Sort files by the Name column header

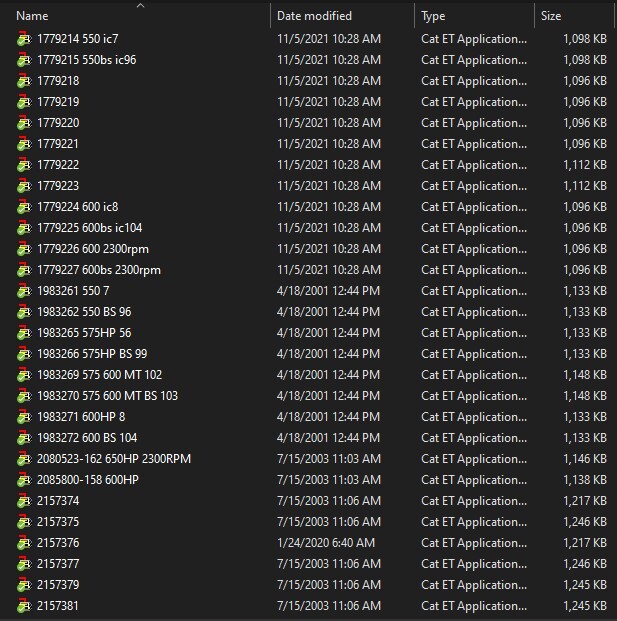(x=32, y=16)
